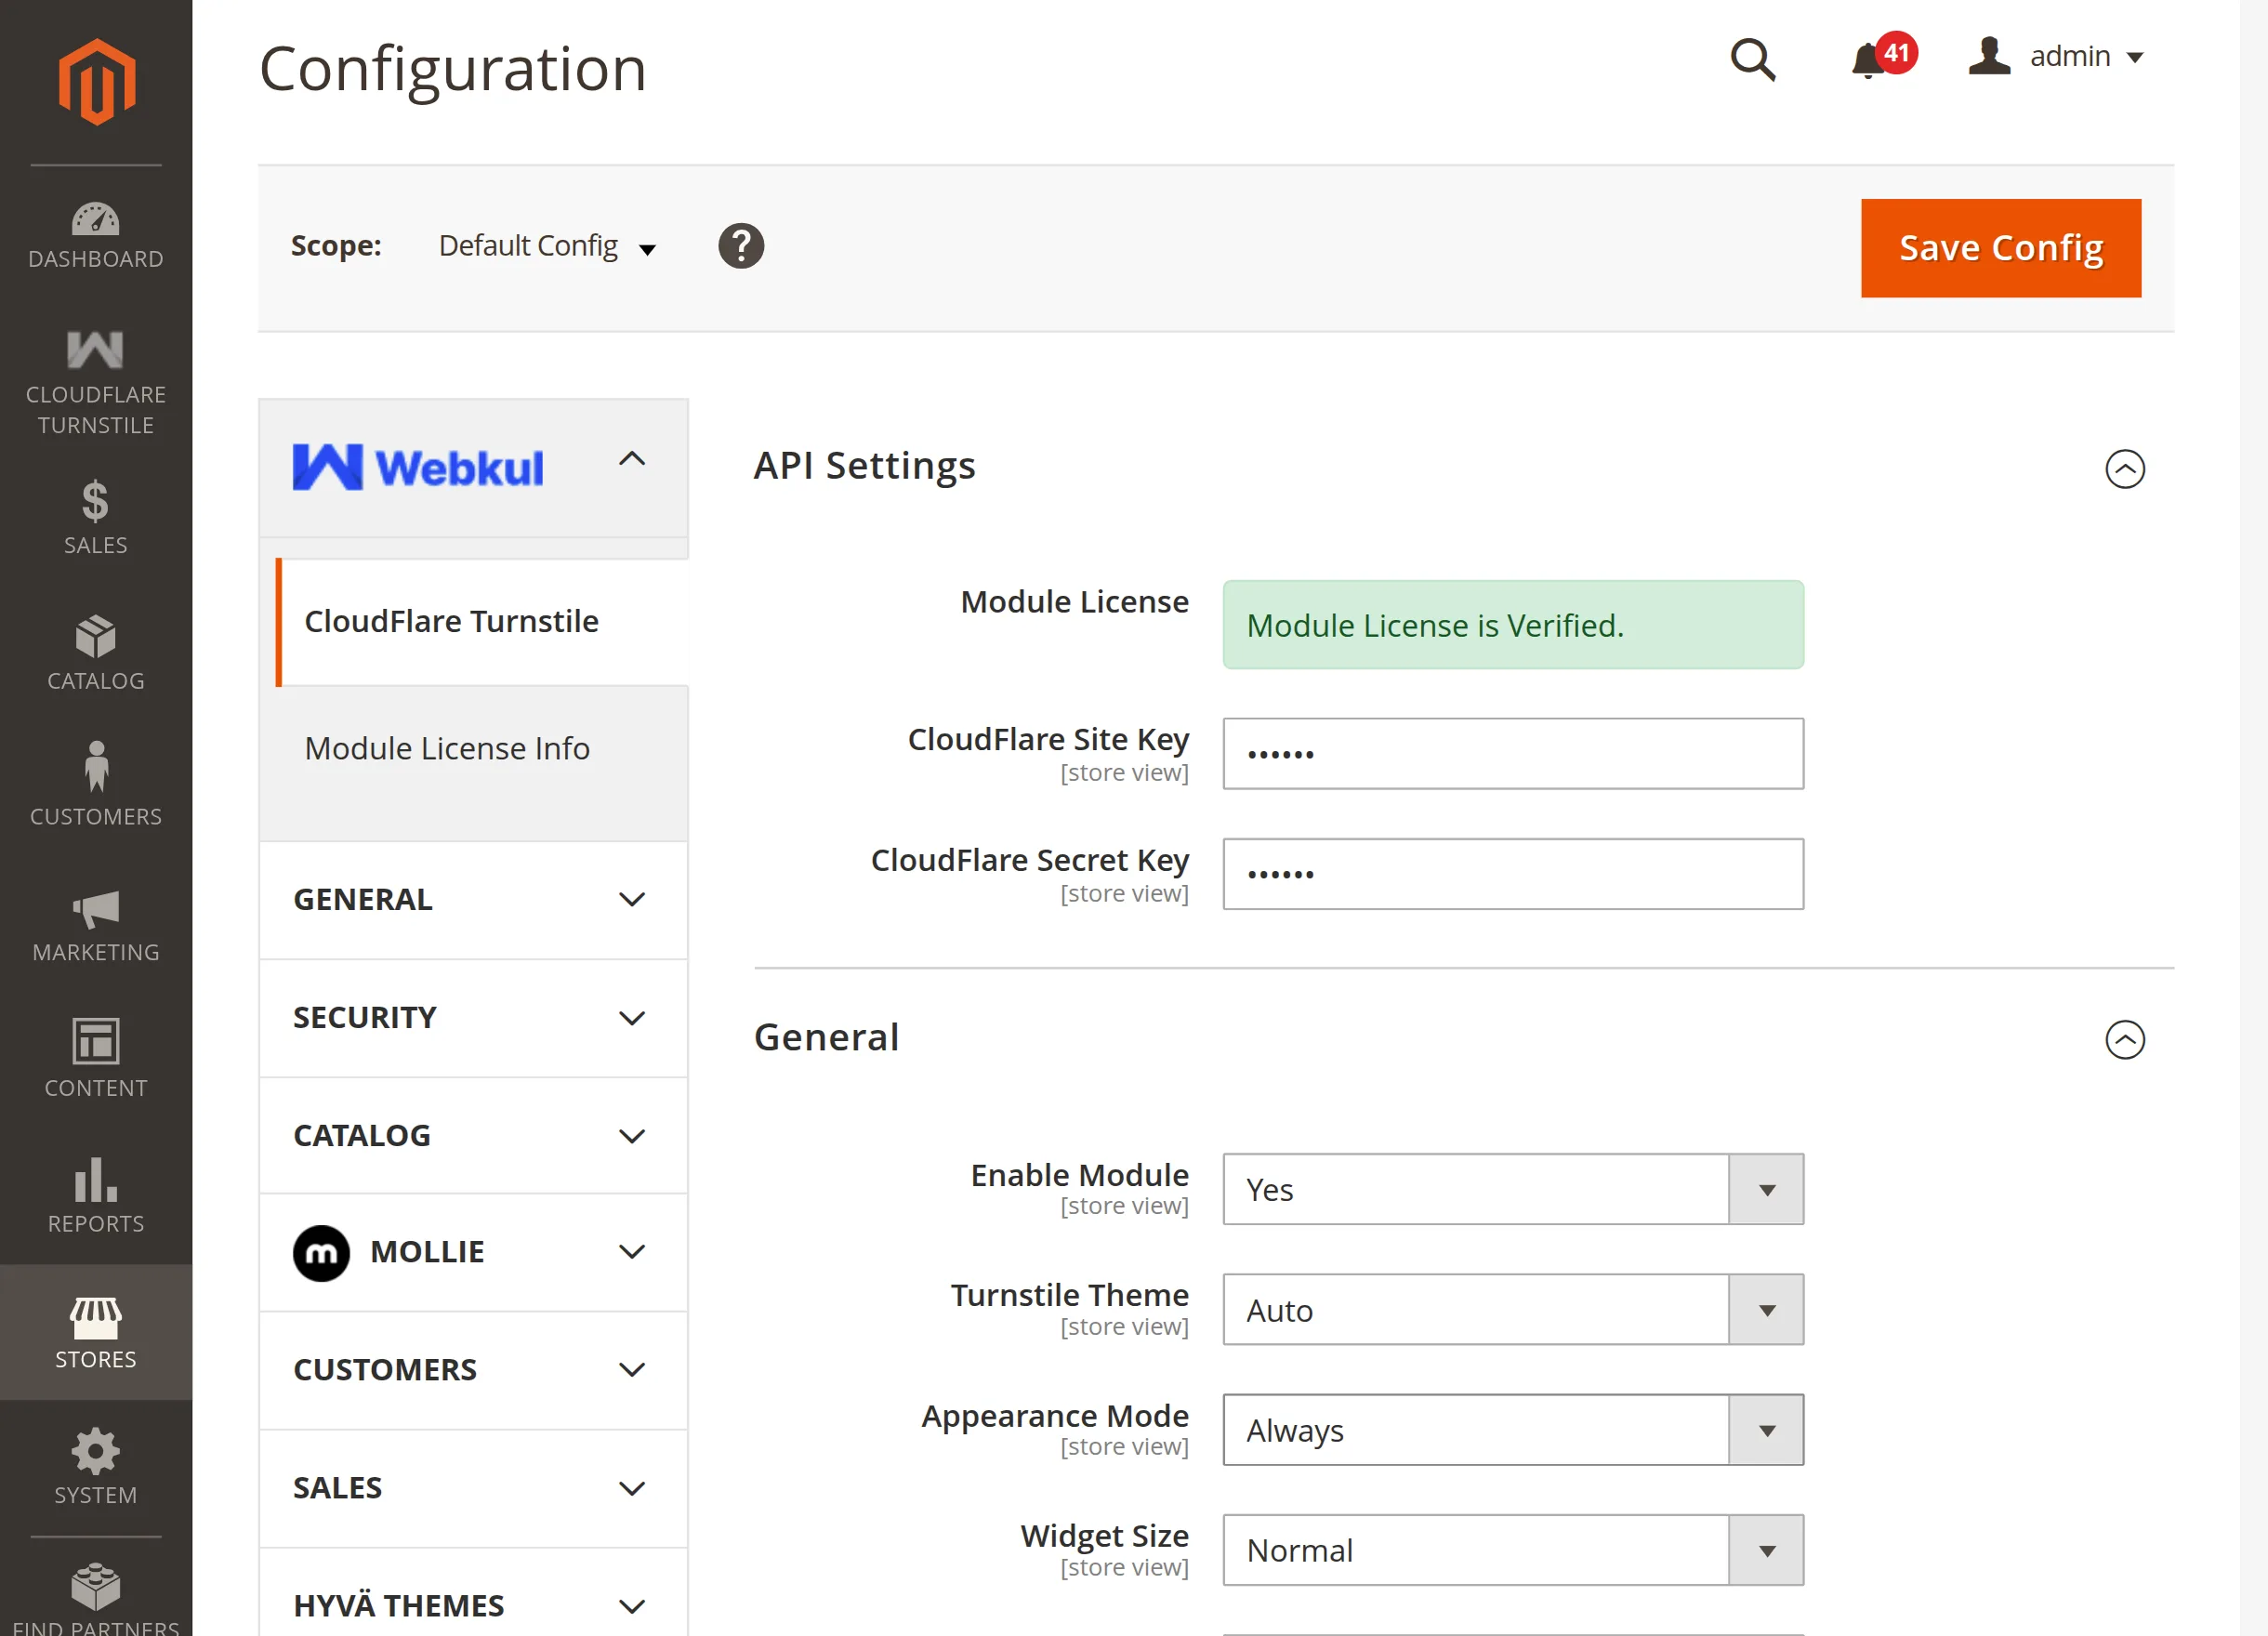
Task: Expand the CATALOG config group
Action: [473, 1135]
